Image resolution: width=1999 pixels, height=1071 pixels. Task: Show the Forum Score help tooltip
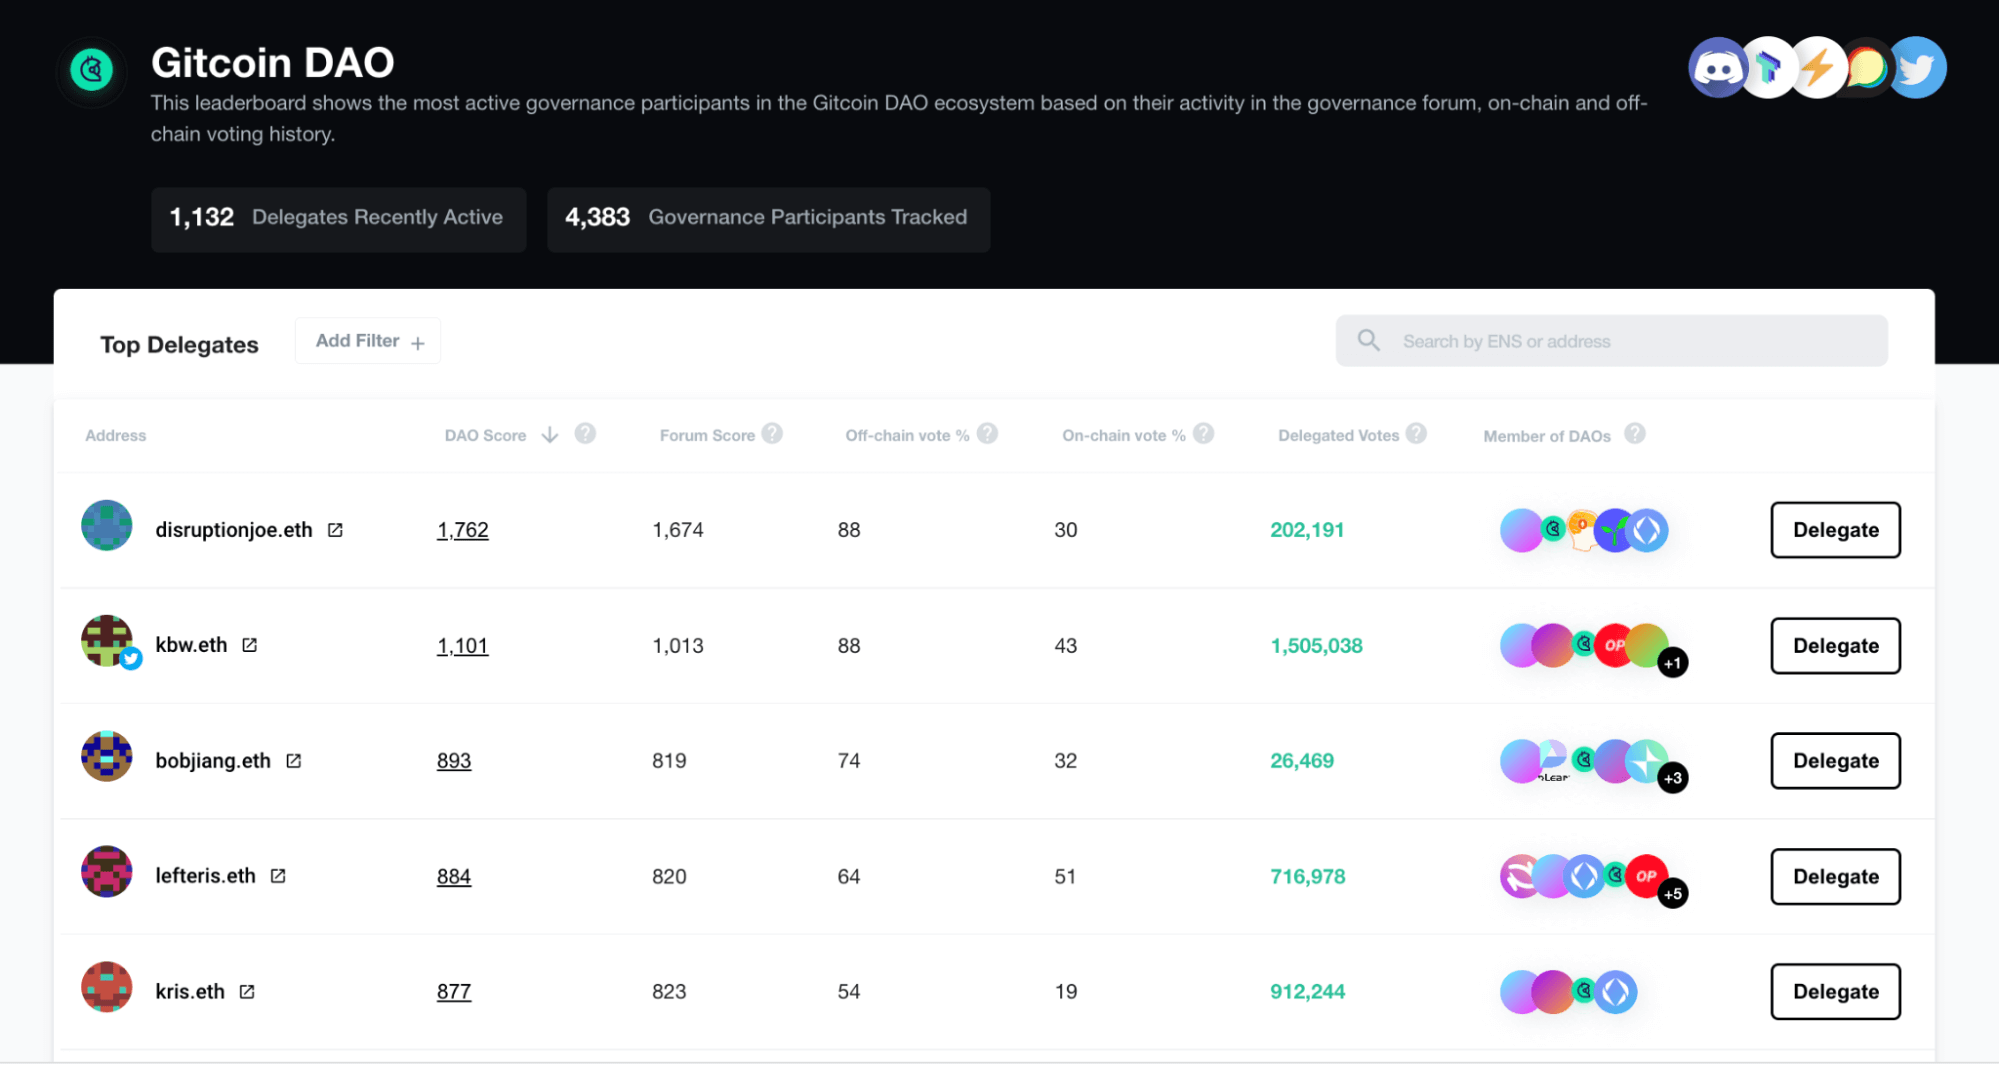point(772,434)
